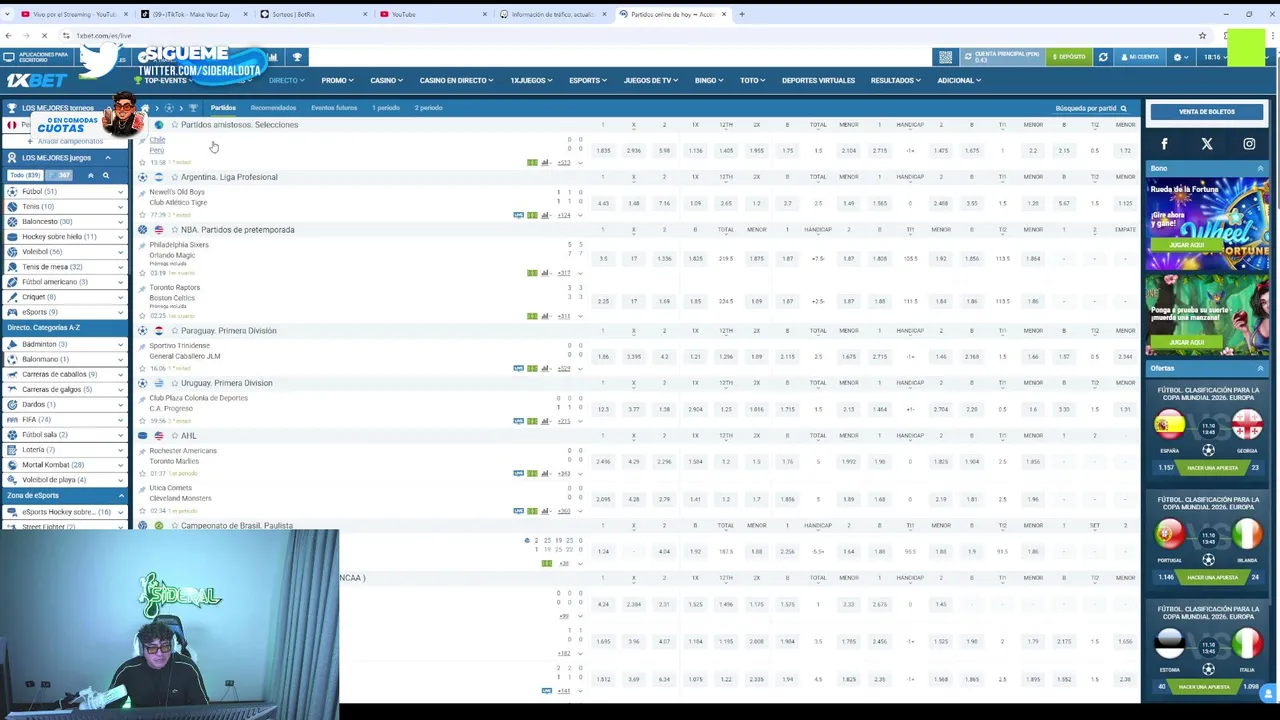Switch to the 2 periodo tab
The image size is (1280, 720).
(x=428, y=108)
